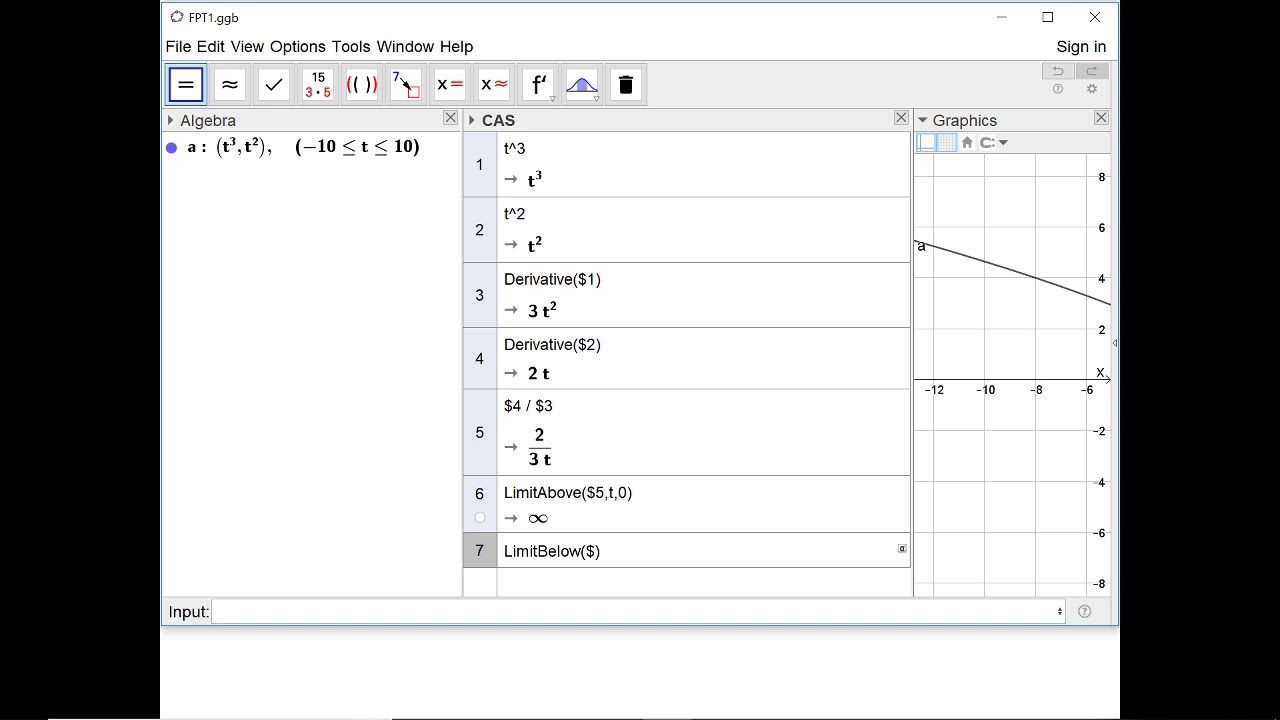Toggle CAS row 6 output visibility circle
This screenshot has height=720, width=1280.
[480, 518]
